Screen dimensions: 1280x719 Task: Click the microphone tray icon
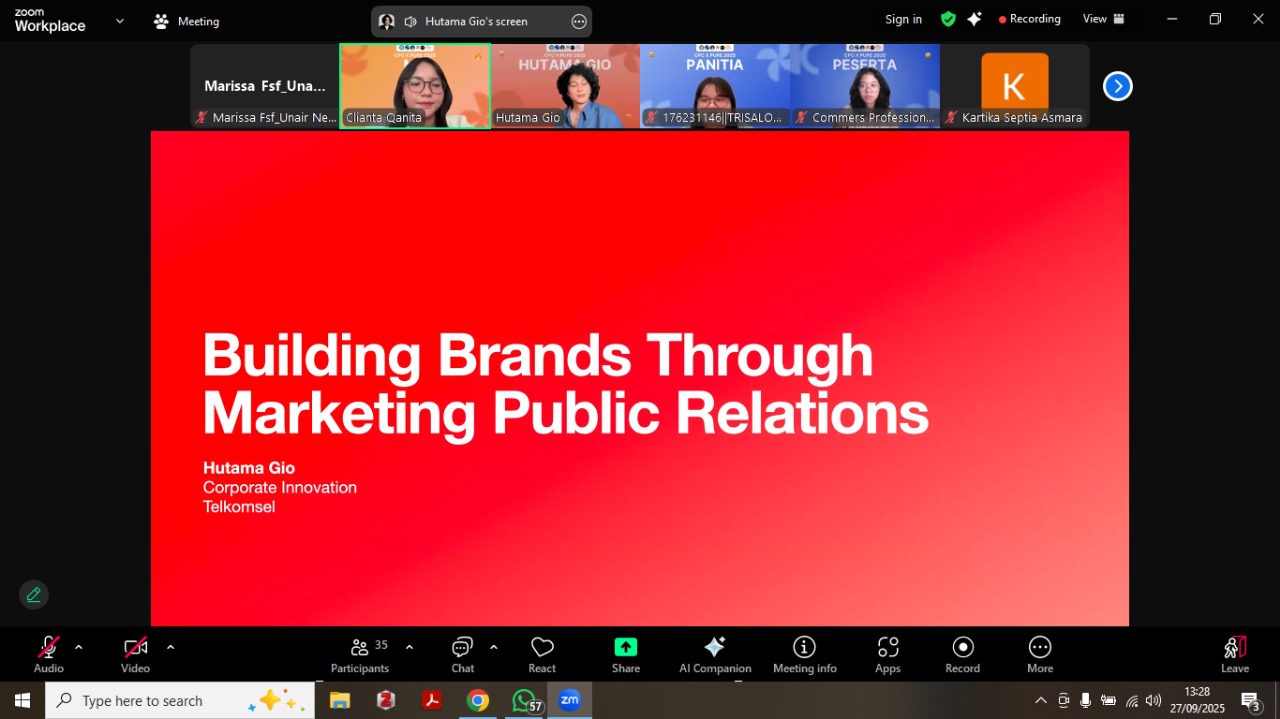pos(1085,700)
